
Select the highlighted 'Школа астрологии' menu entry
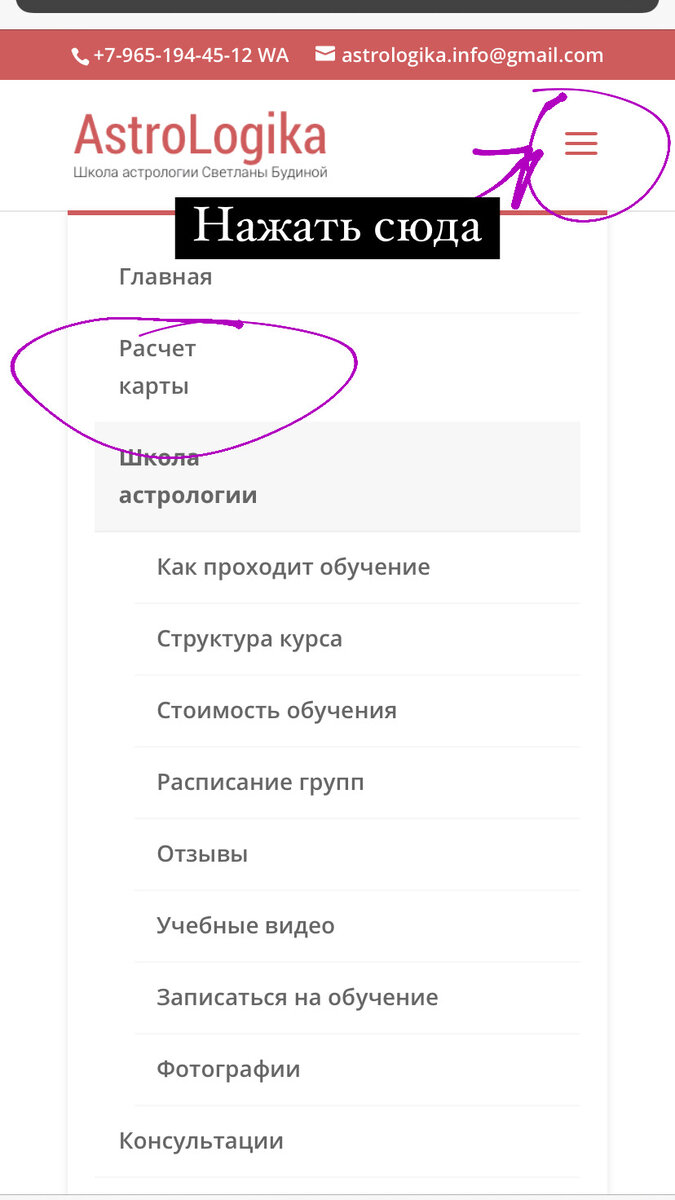189,476
